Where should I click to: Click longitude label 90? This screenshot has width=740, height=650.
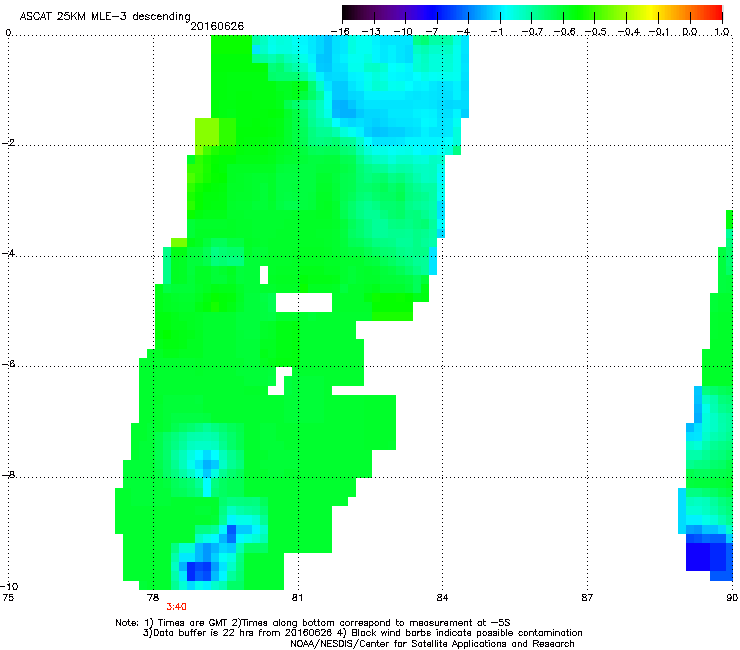click(732, 598)
